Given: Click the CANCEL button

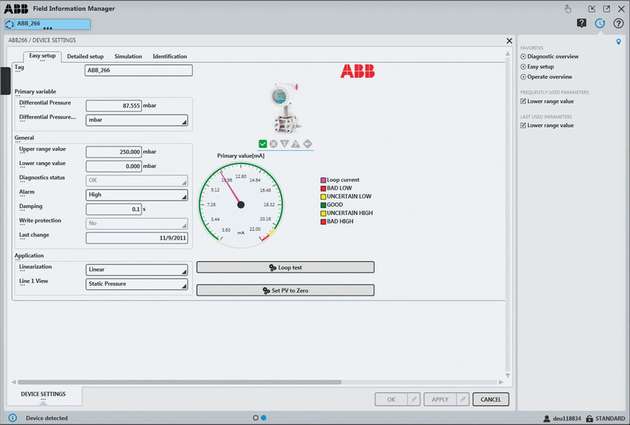Looking at the screenshot, I should [x=491, y=399].
